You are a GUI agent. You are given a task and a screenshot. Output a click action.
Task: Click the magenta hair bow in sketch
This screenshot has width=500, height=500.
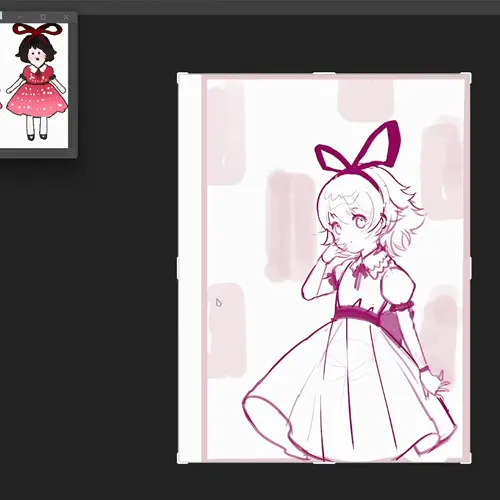coord(358,148)
